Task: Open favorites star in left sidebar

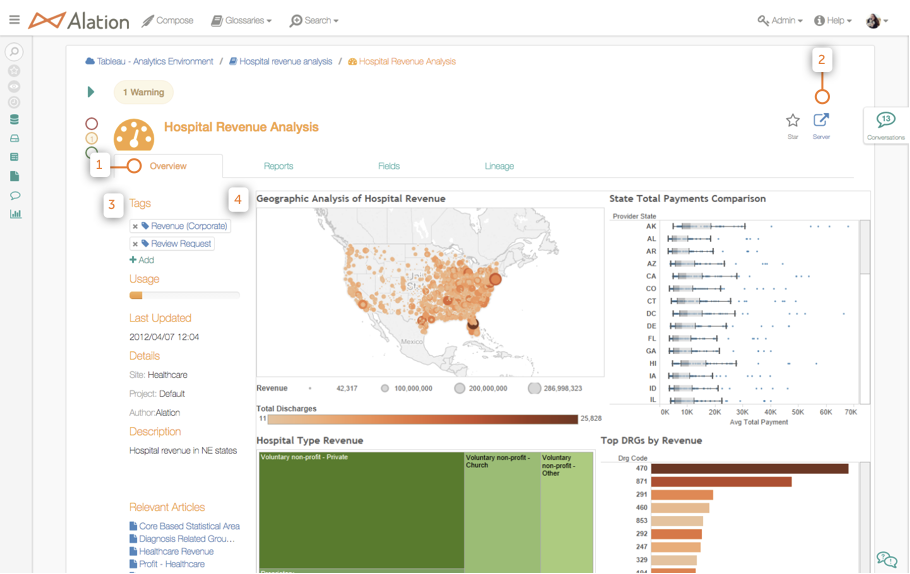Action: click(15, 71)
